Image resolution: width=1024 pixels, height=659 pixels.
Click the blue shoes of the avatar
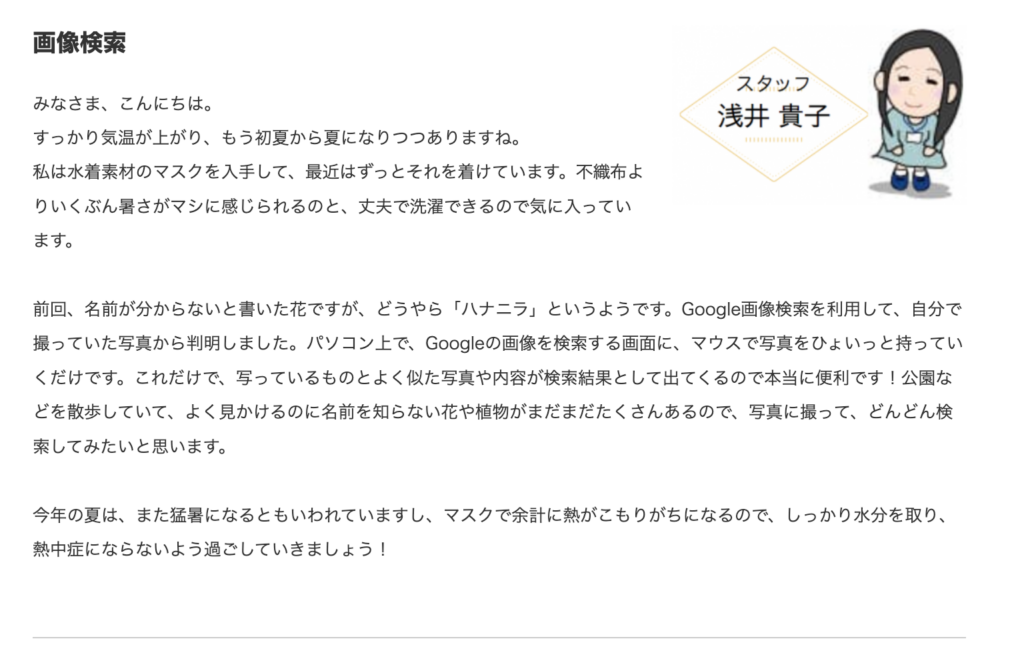click(911, 179)
